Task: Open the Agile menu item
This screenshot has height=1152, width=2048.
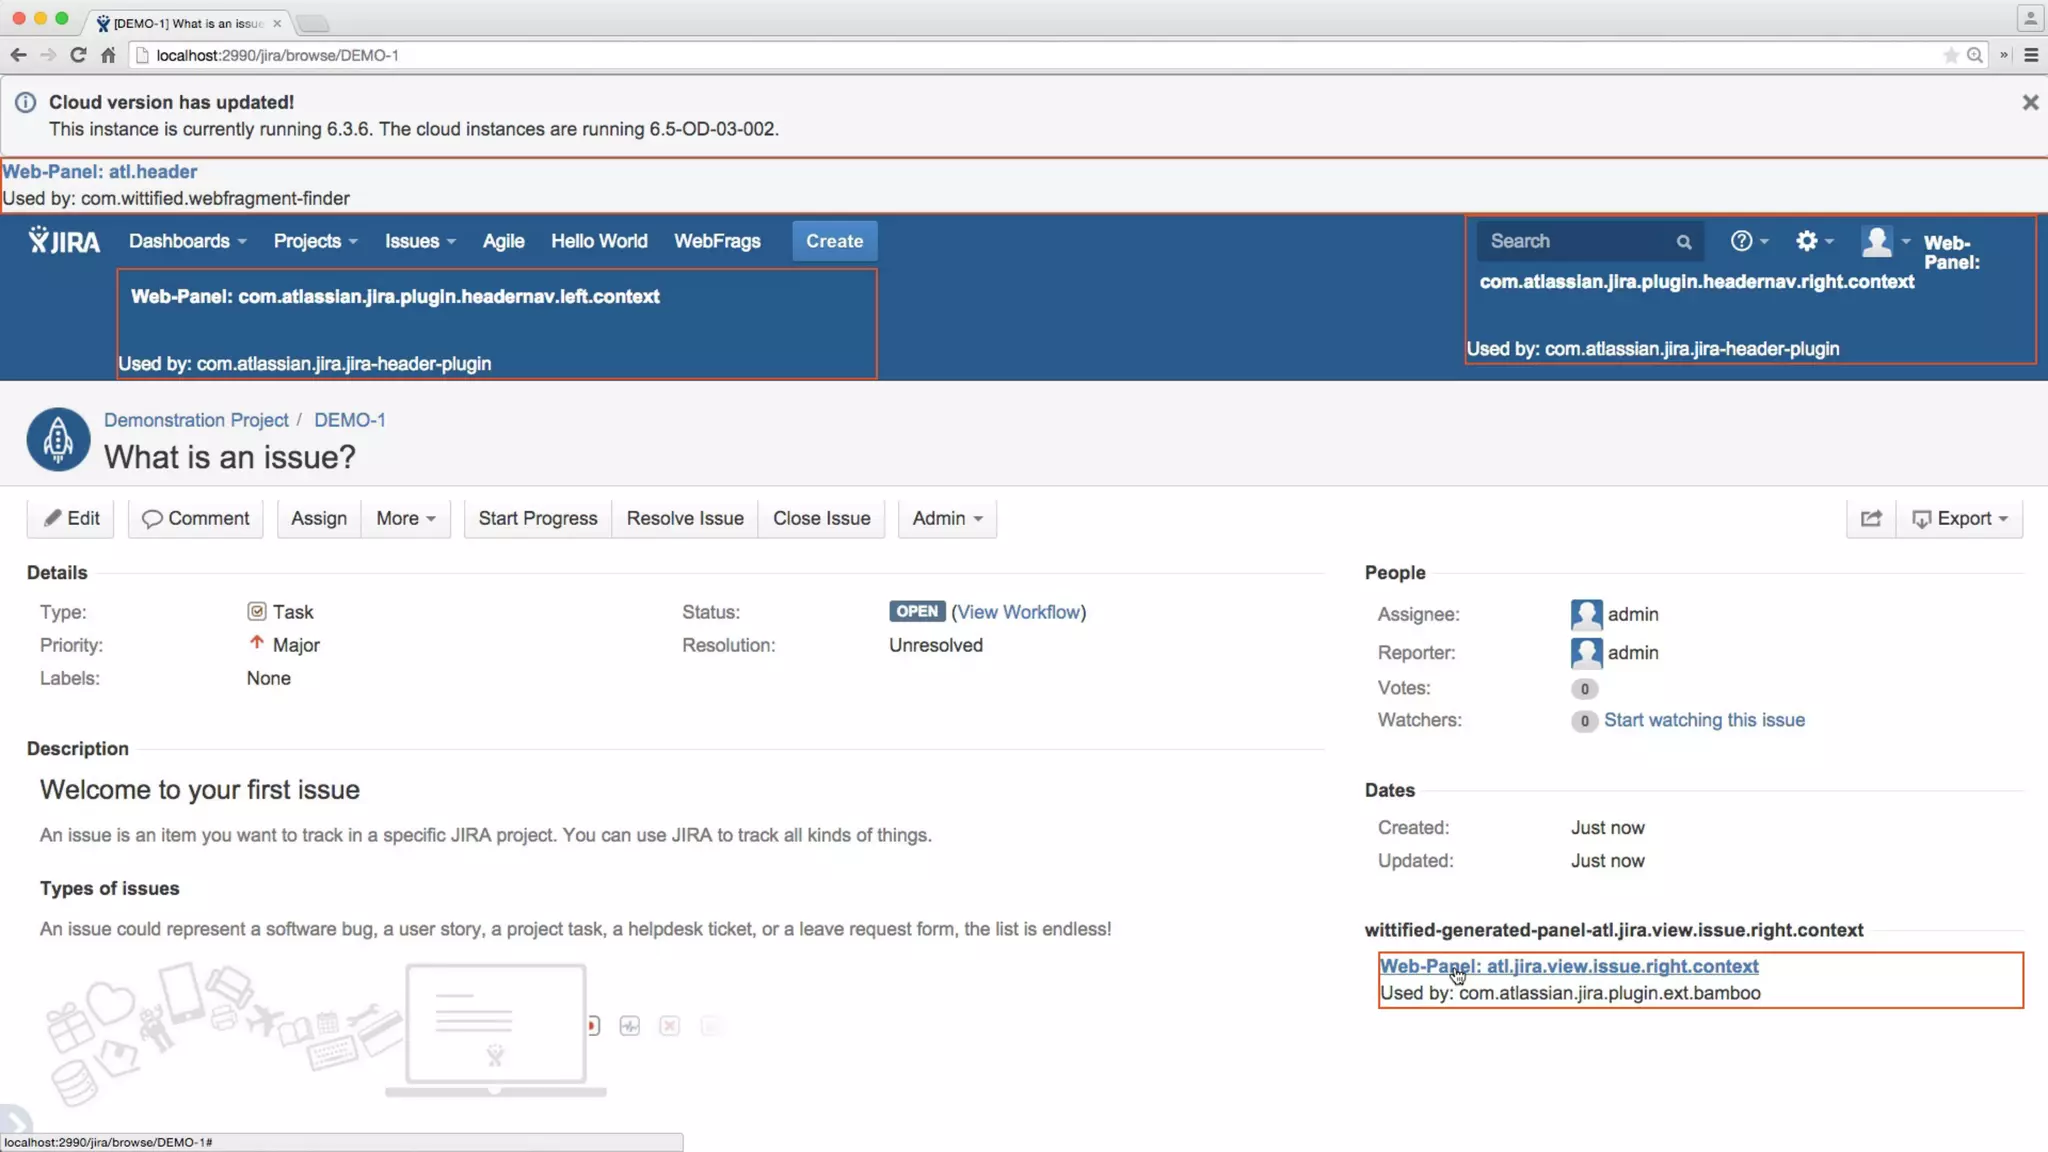Action: coord(503,241)
